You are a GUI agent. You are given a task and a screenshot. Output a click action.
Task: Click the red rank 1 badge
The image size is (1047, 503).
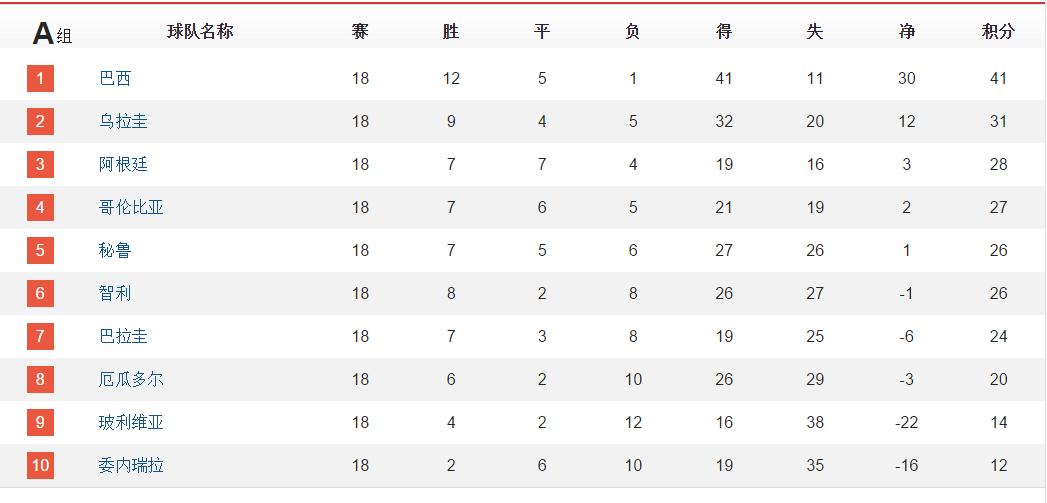pyautogui.click(x=40, y=78)
